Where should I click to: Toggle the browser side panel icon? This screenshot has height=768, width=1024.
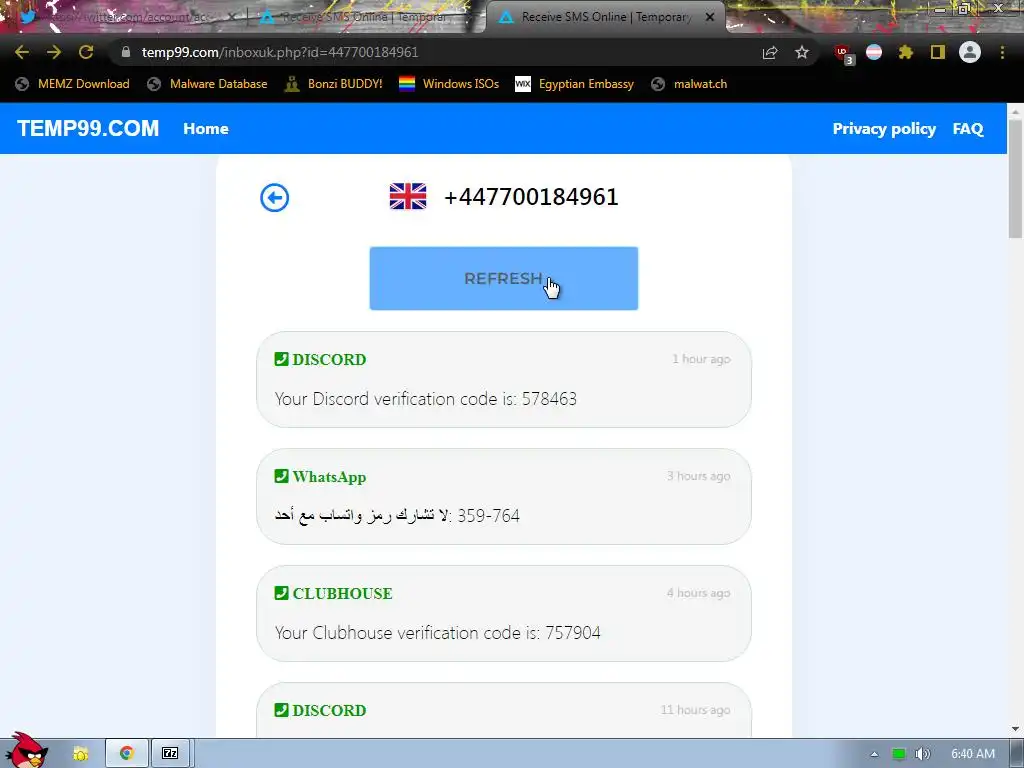938,52
